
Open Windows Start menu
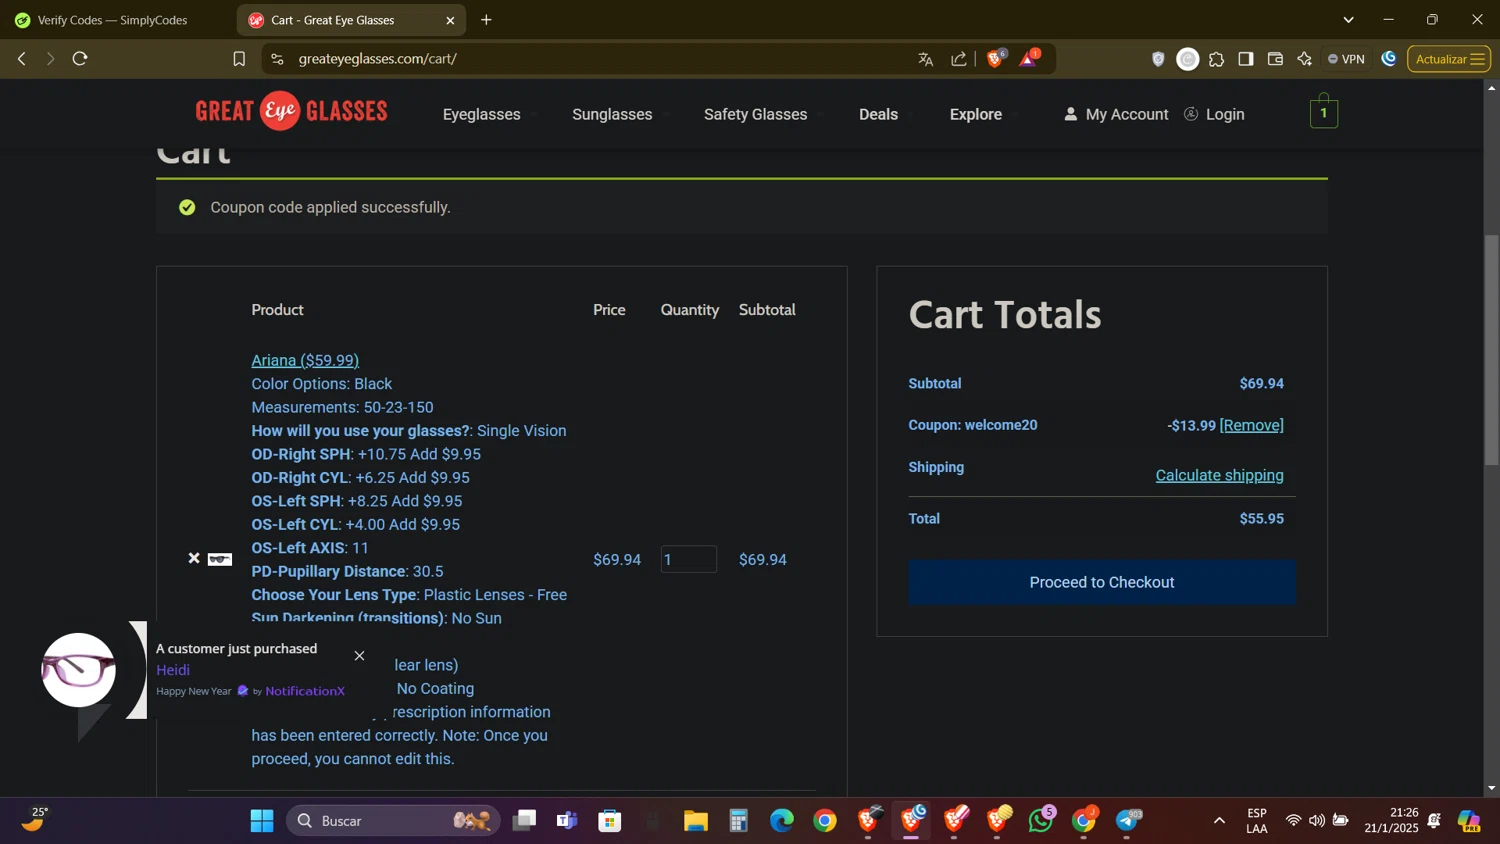[262, 821]
